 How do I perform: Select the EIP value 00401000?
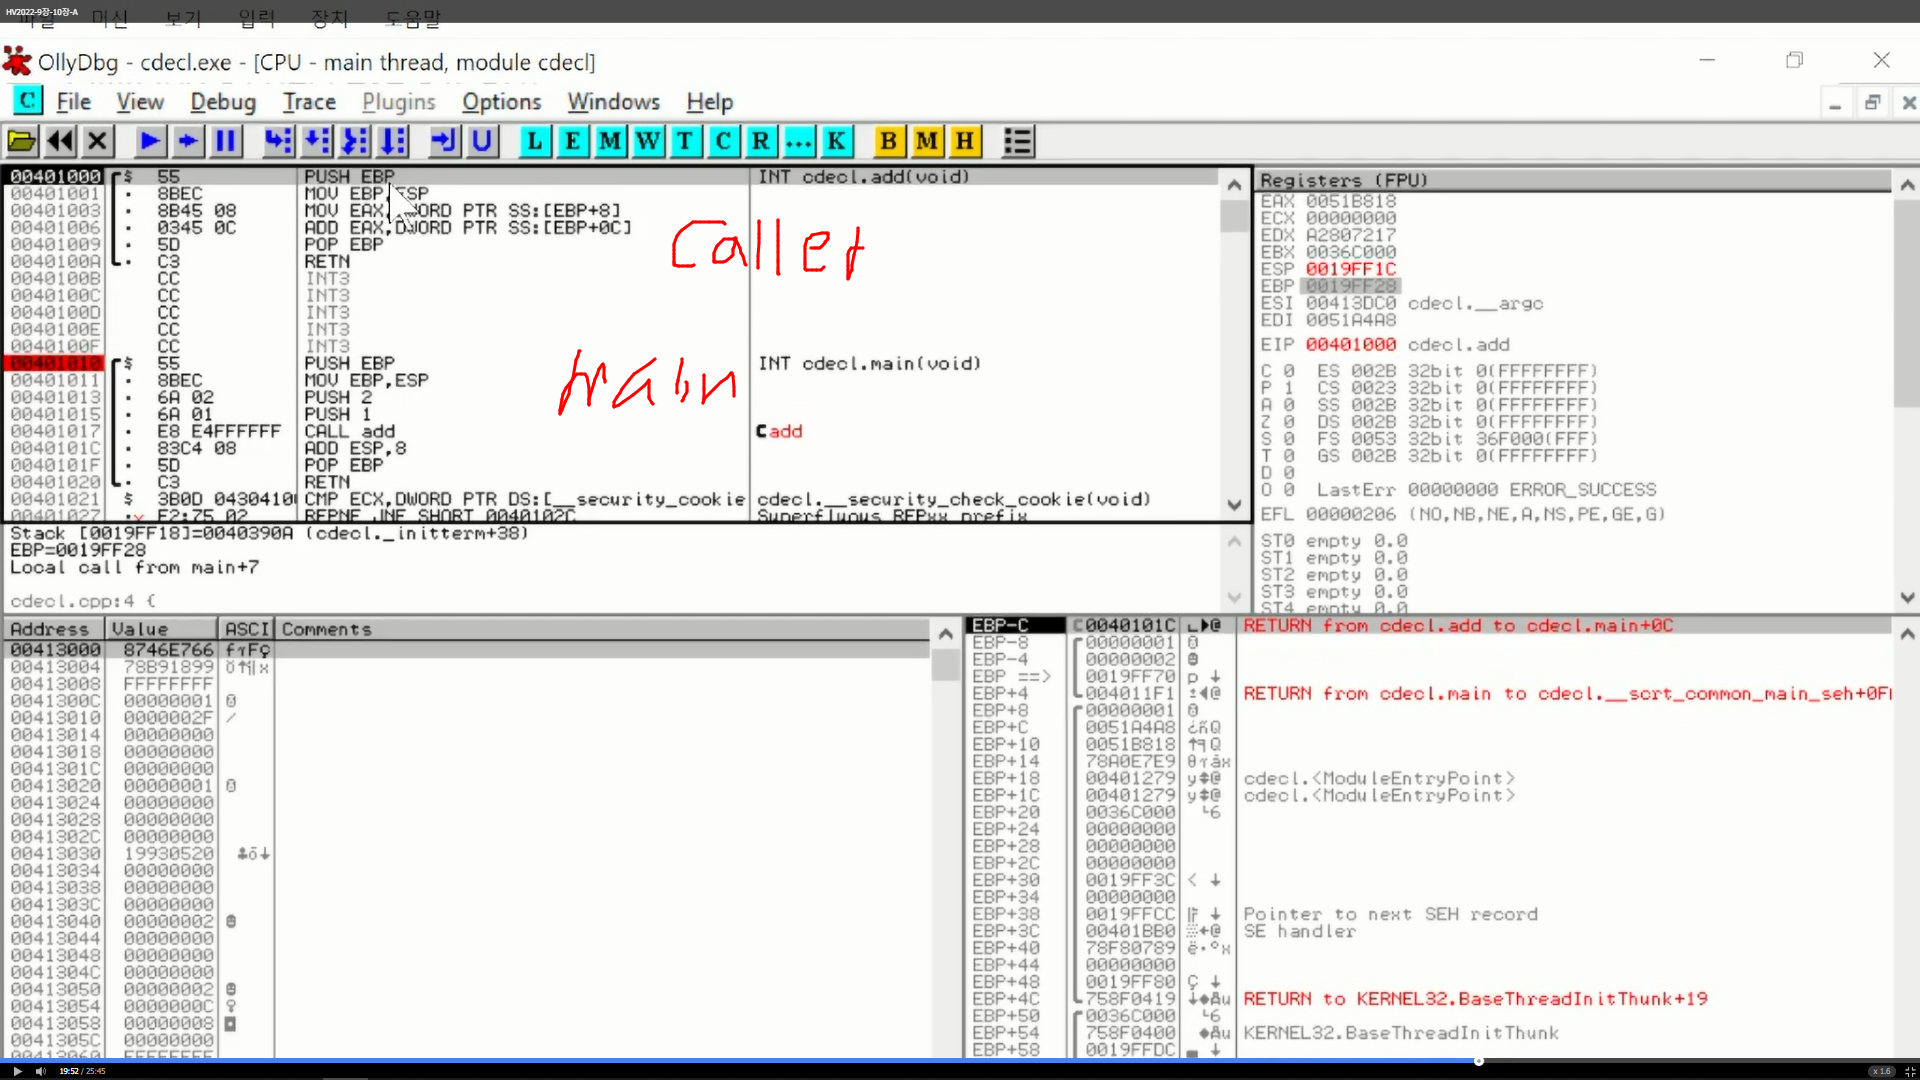(1350, 344)
